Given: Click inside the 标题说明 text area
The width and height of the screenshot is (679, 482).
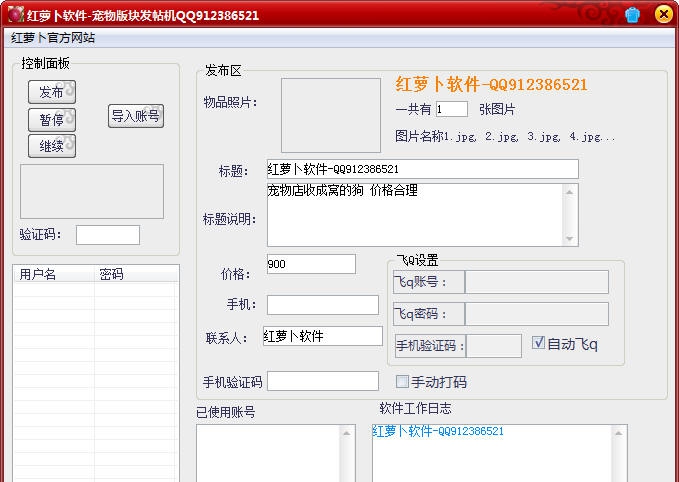Looking at the screenshot, I should (x=415, y=215).
